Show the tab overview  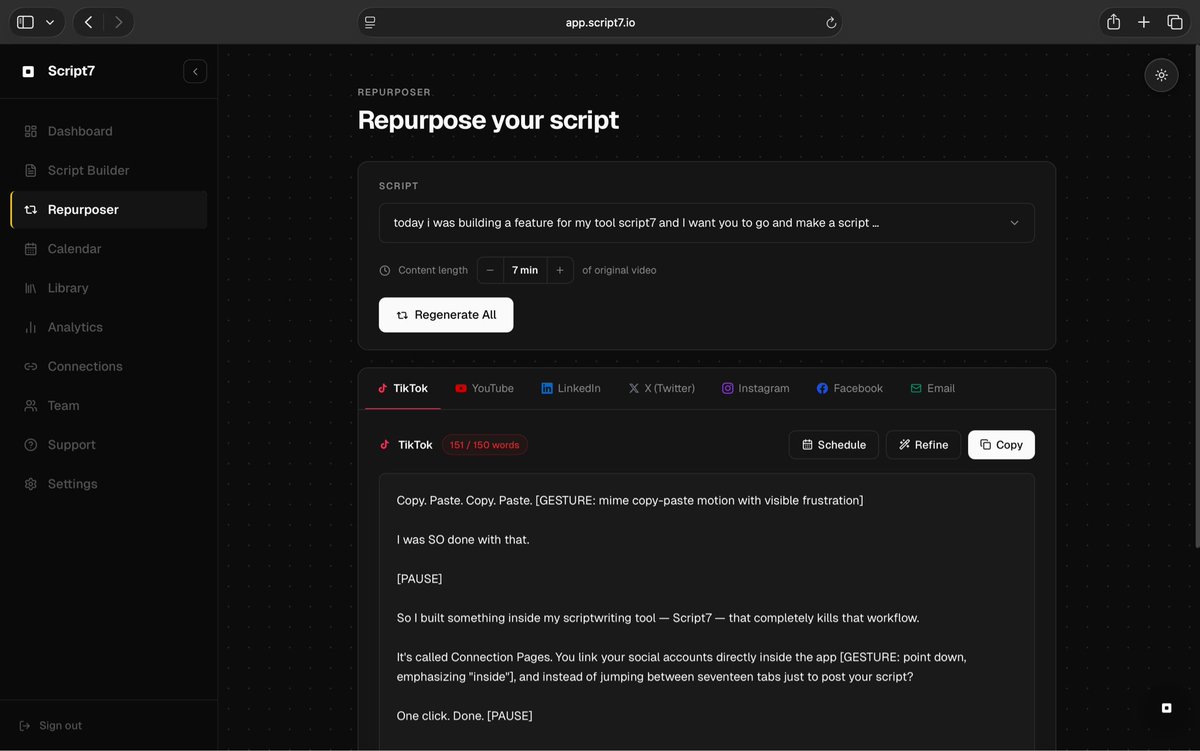click(1175, 22)
